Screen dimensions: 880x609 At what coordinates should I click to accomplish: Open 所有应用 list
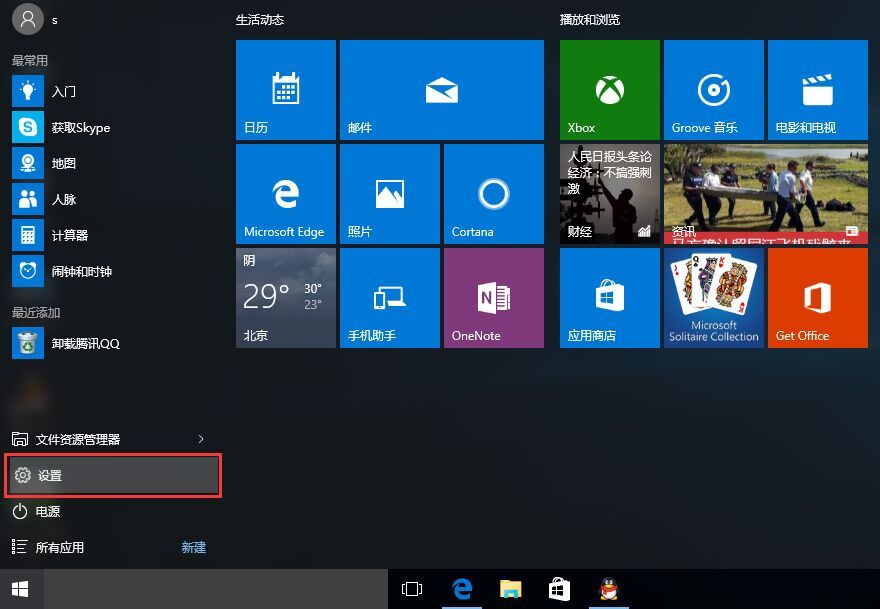60,547
